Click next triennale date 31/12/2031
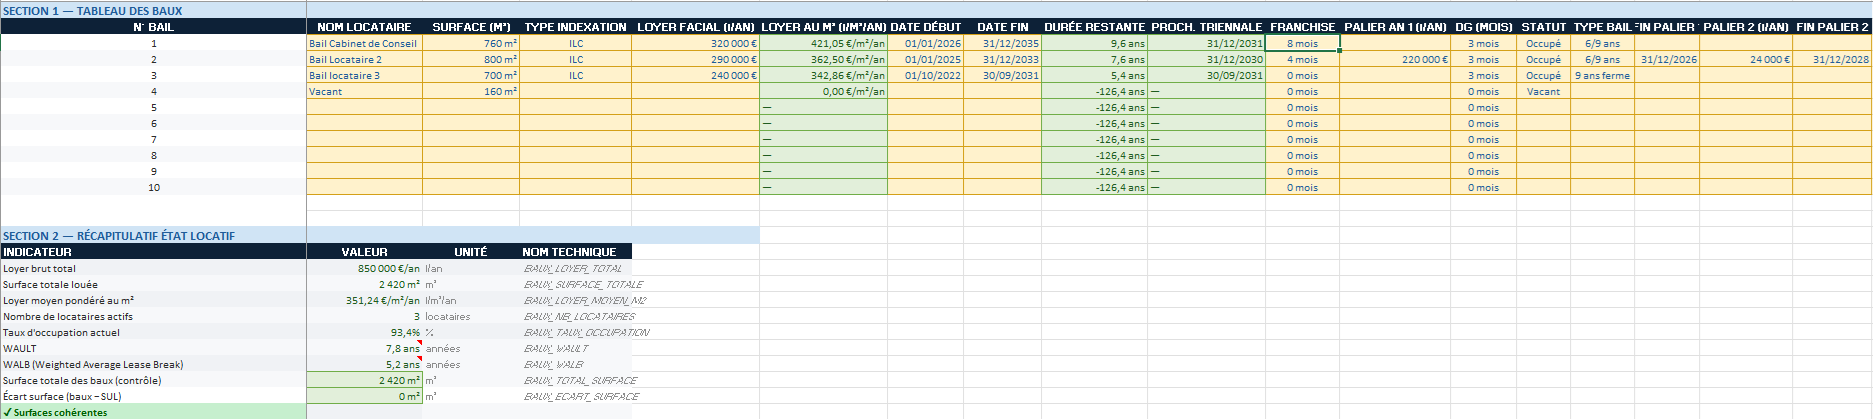This screenshot has height=420, width=1873. click(1207, 43)
